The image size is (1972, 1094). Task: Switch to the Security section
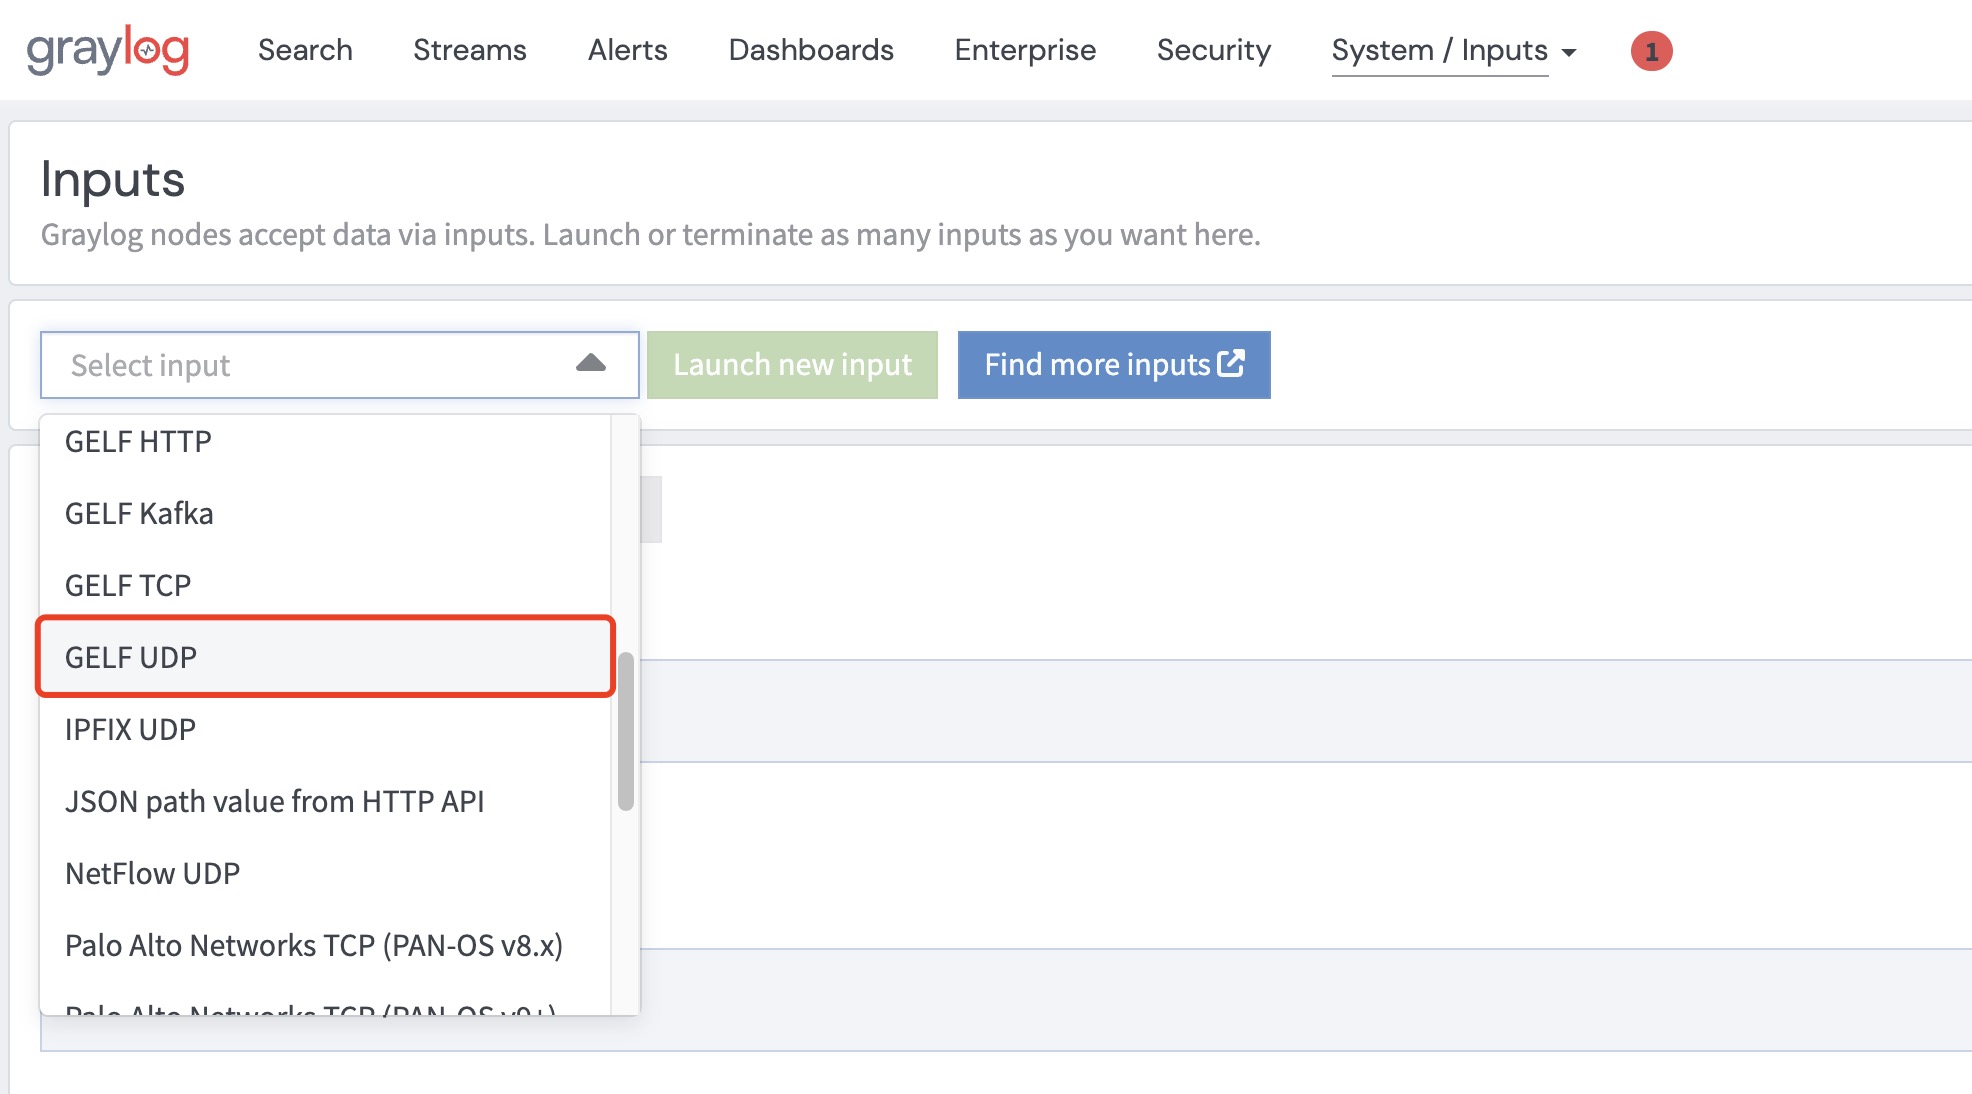[x=1213, y=50]
